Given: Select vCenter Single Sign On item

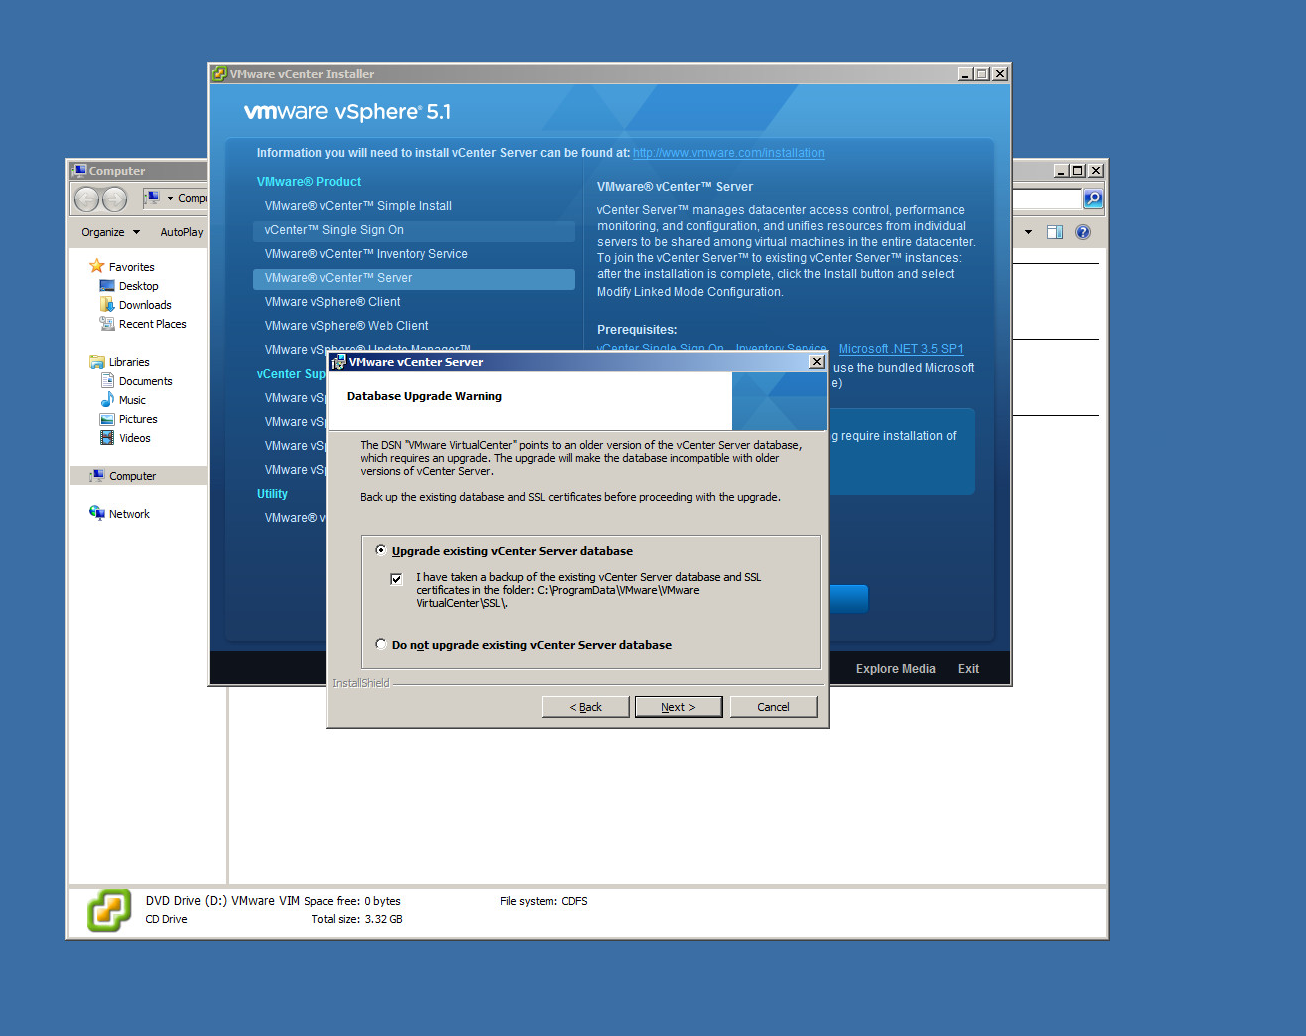Looking at the screenshot, I should [x=334, y=230].
